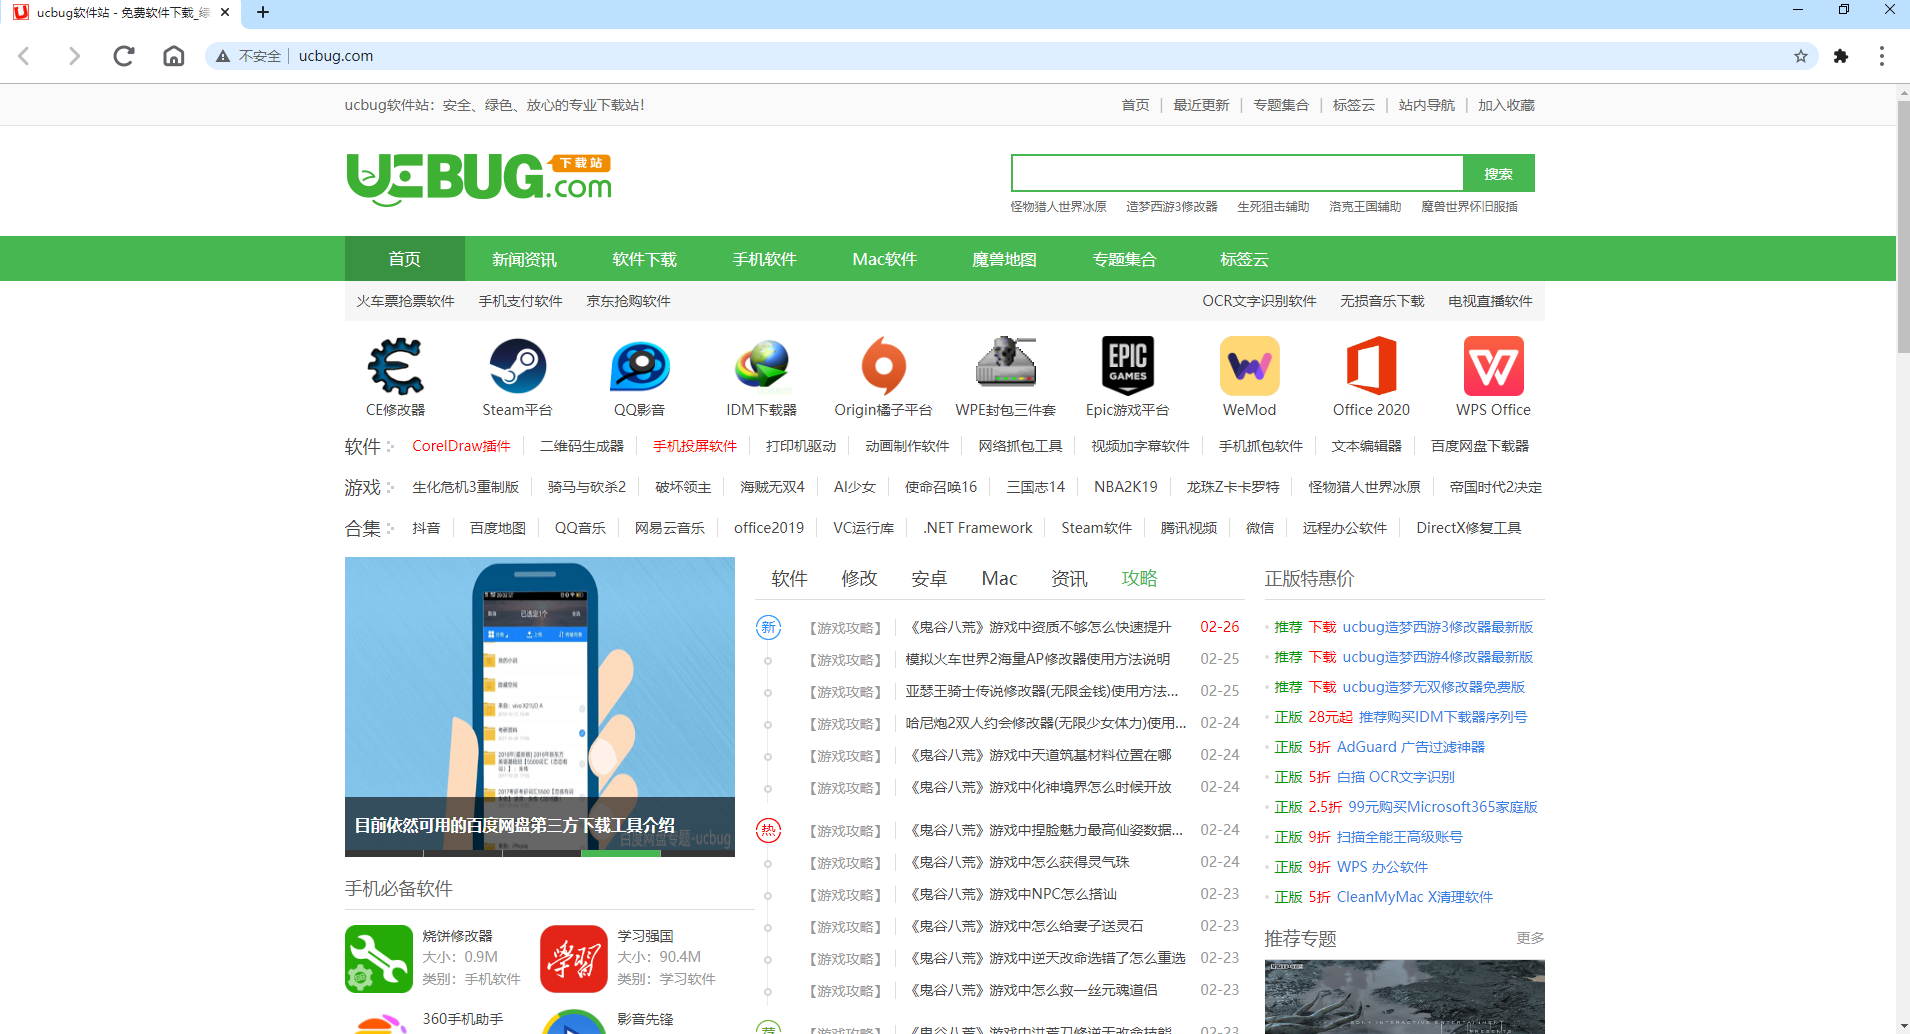
Task: Open the CE修改器 app icon
Action: [x=395, y=366]
